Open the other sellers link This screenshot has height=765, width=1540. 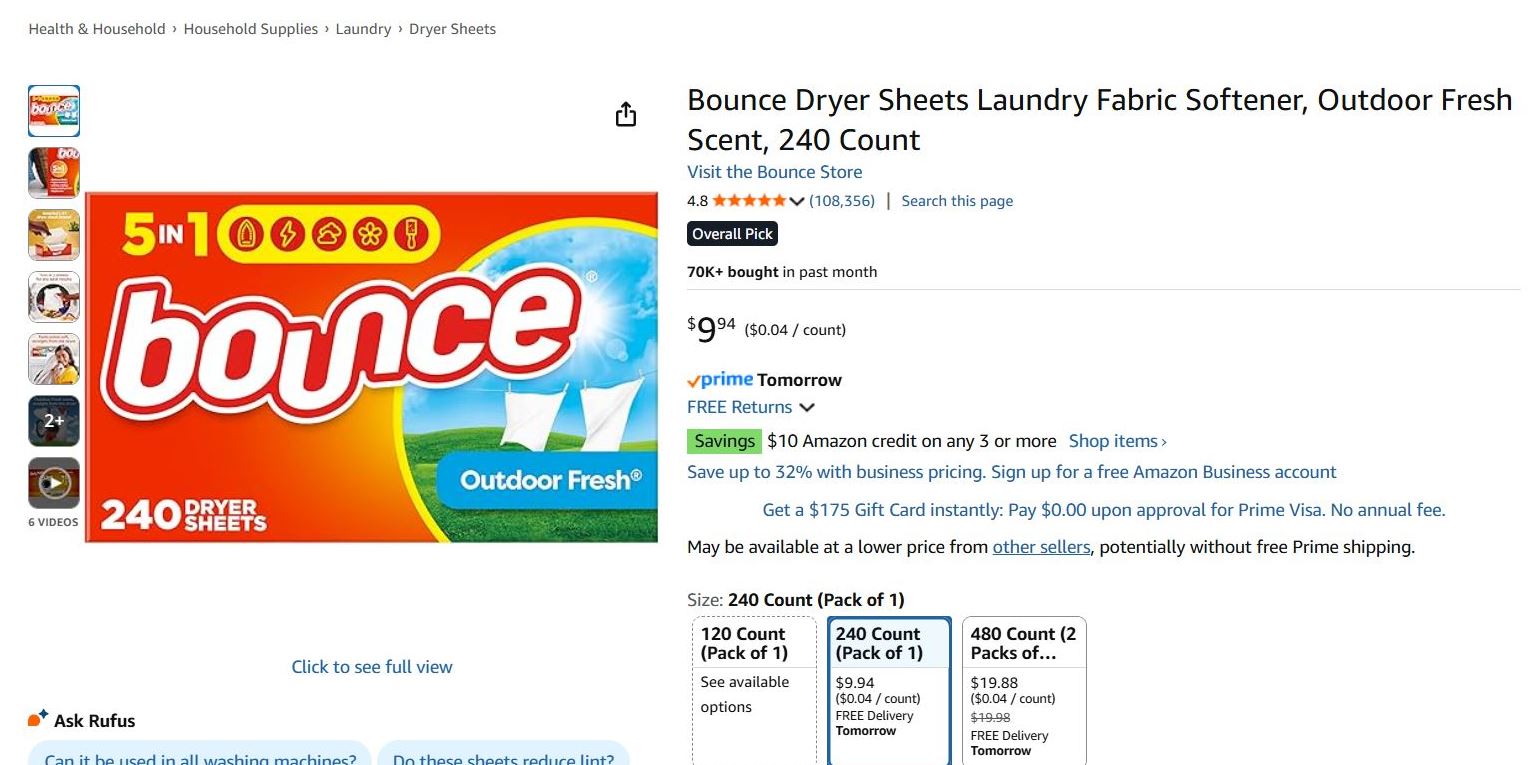(x=1041, y=547)
